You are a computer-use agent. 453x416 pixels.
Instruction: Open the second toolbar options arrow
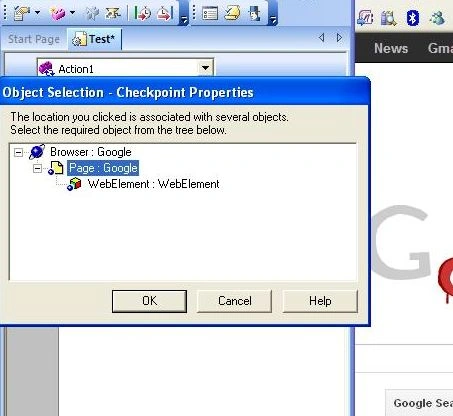pyautogui.click(x=273, y=19)
